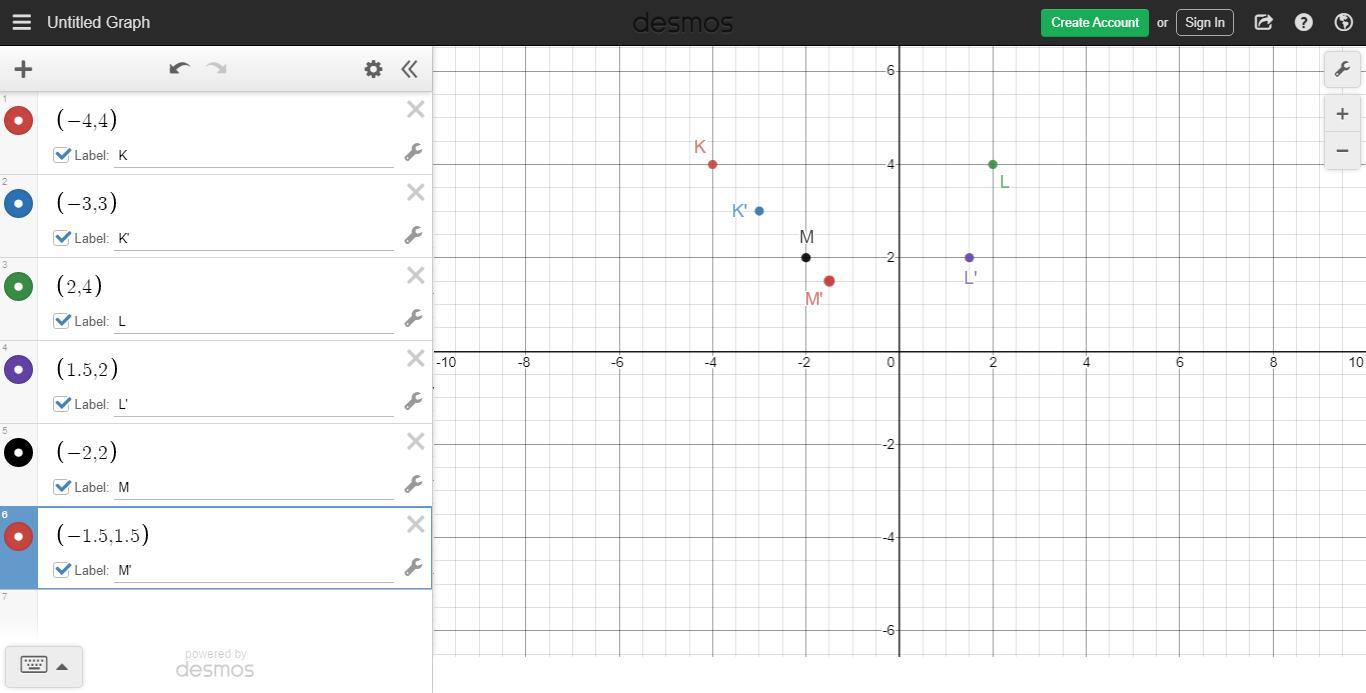Expand the keyboard toggle arrow
Image resolution: width=1366 pixels, height=693 pixels.
click(62, 666)
